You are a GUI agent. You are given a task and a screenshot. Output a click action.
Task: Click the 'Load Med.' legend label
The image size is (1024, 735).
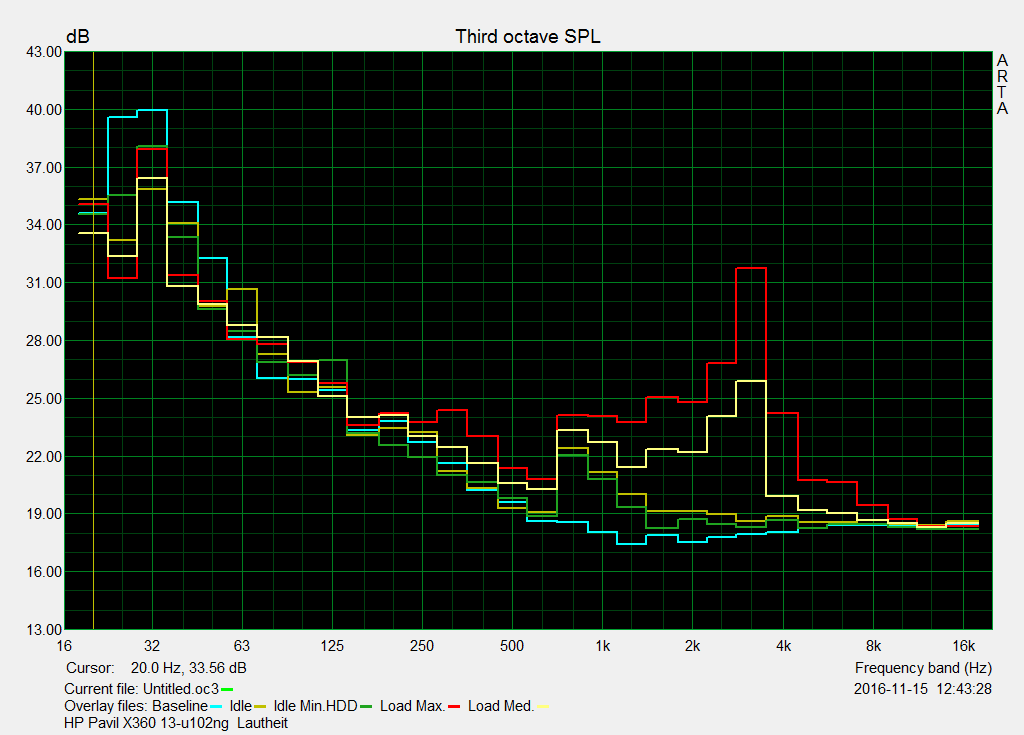501,706
